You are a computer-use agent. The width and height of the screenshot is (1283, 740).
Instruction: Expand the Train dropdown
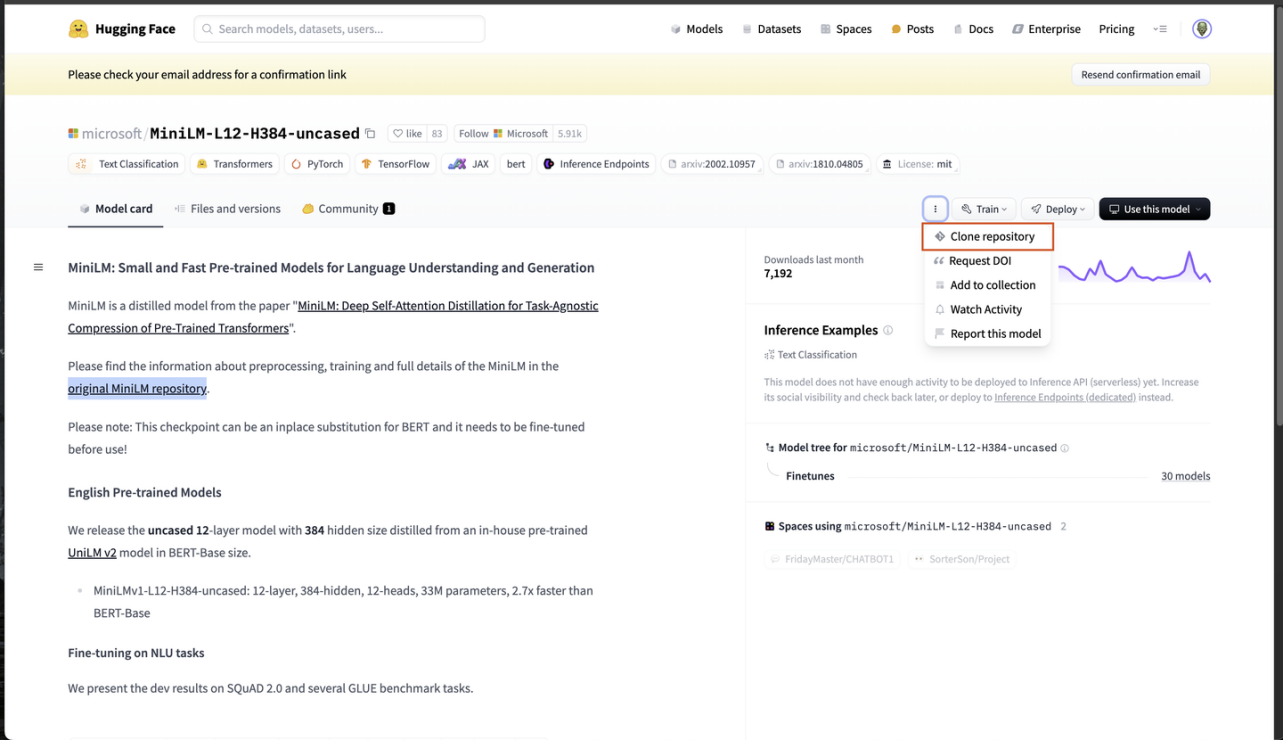[984, 209]
